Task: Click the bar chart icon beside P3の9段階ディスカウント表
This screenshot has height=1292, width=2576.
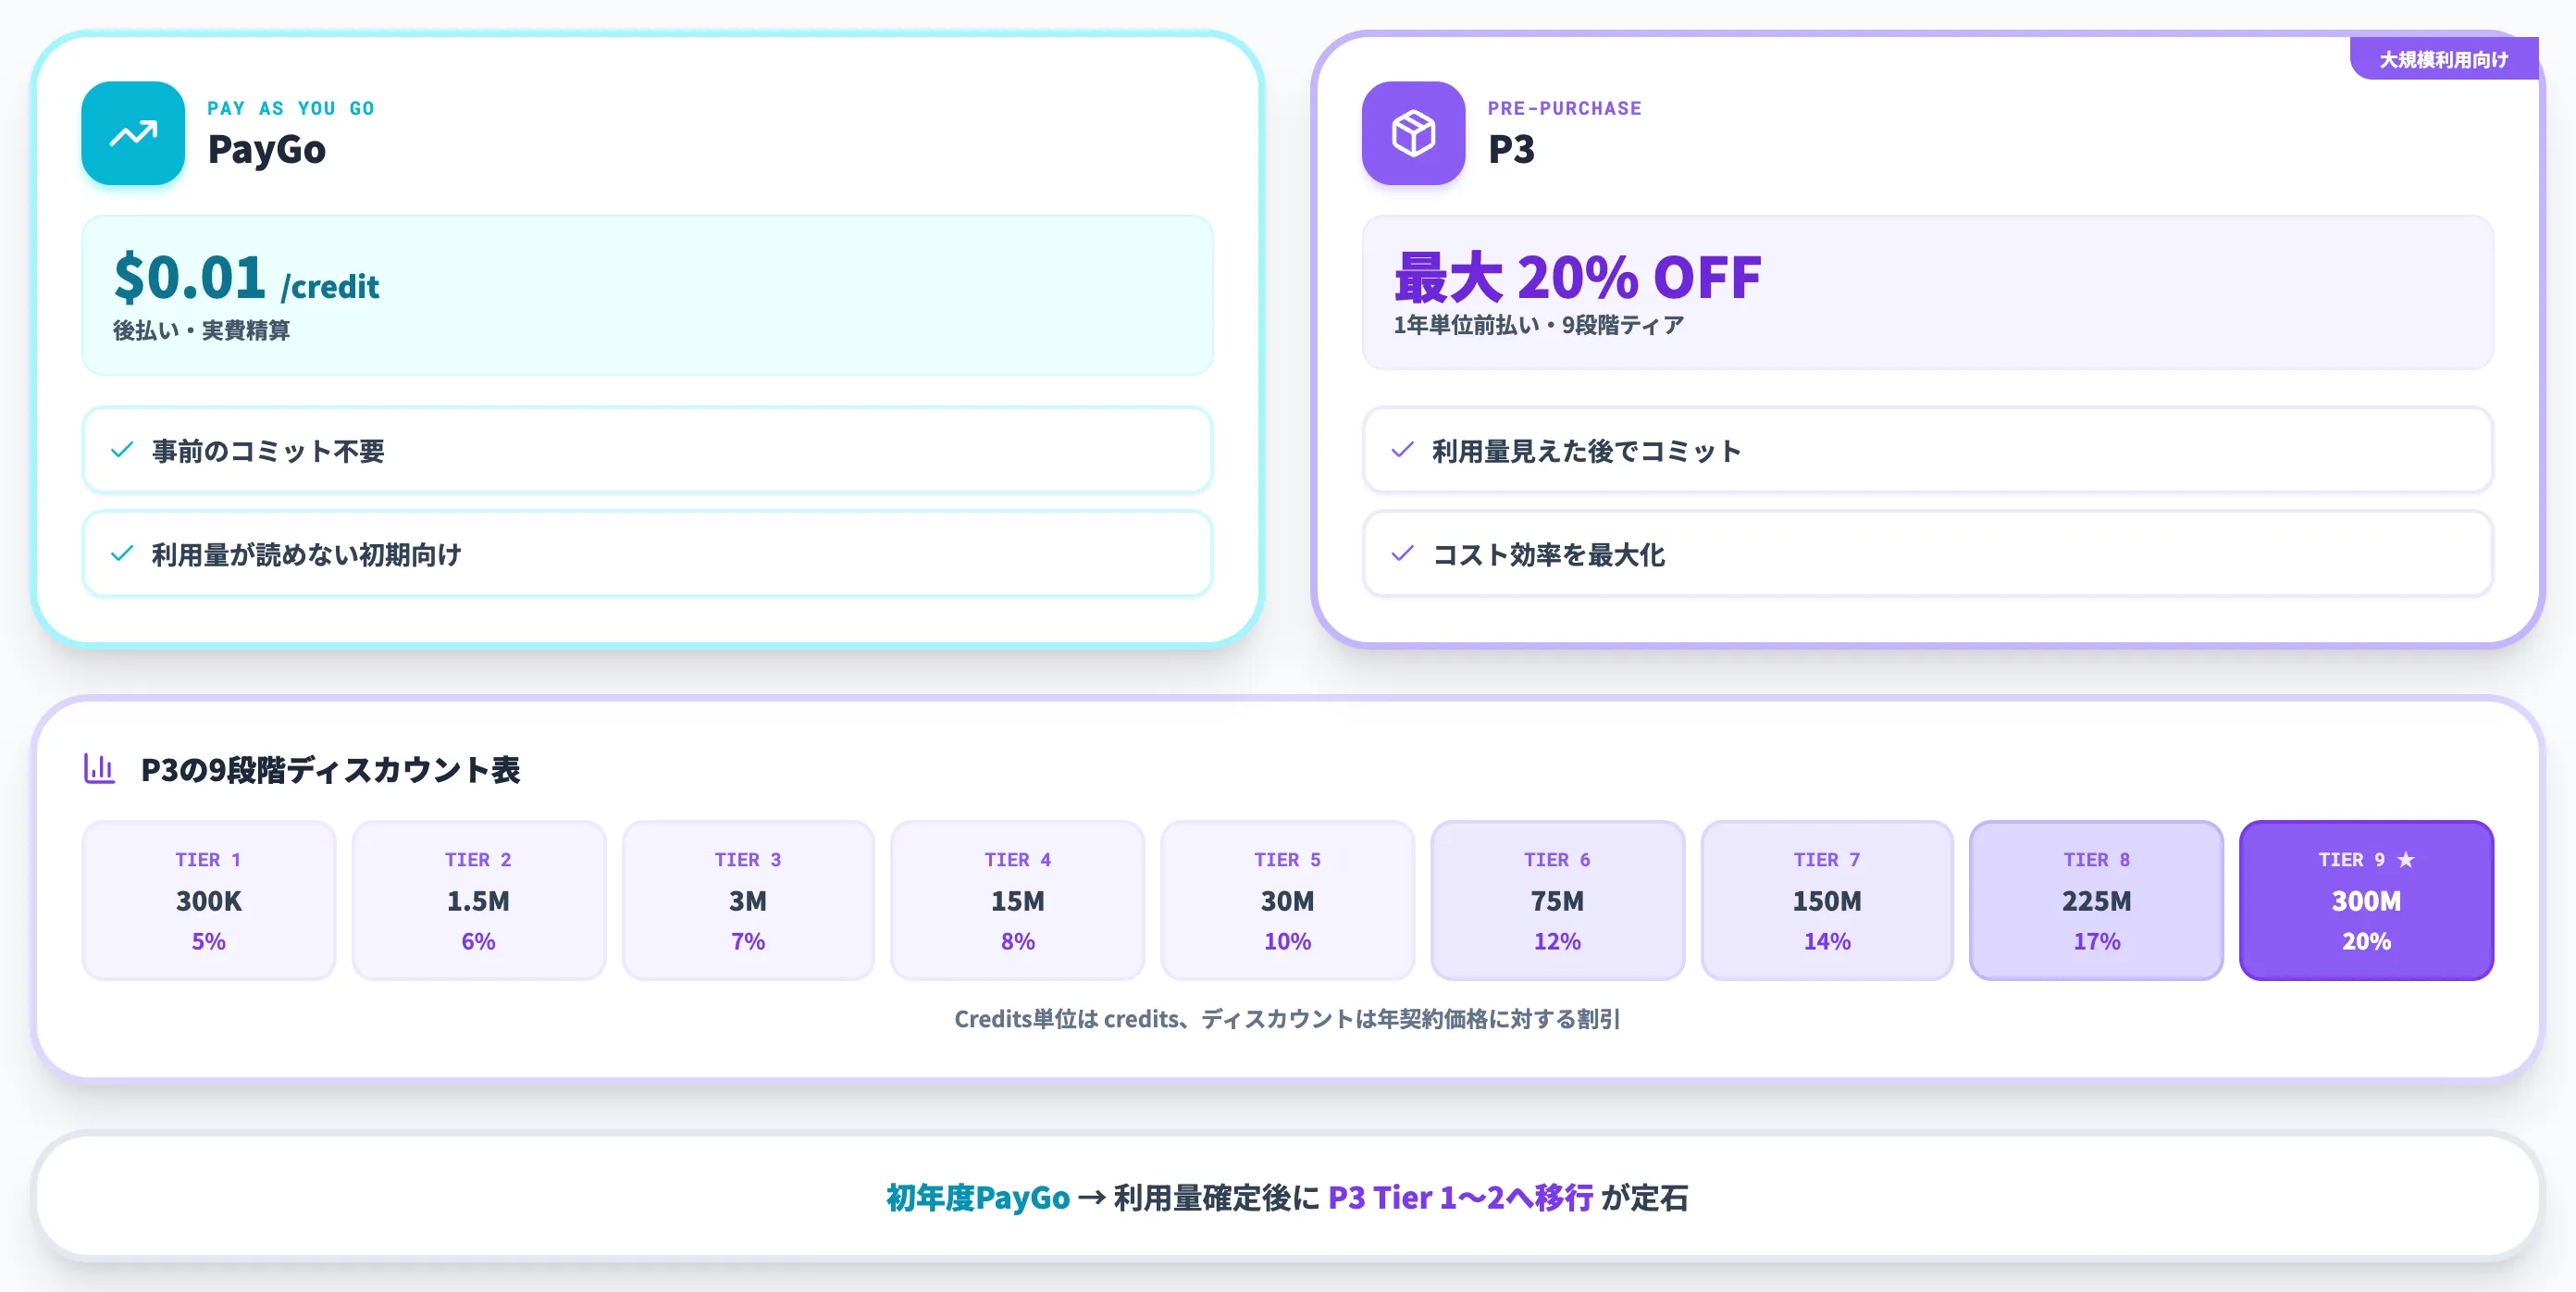Action: point(99,769)
